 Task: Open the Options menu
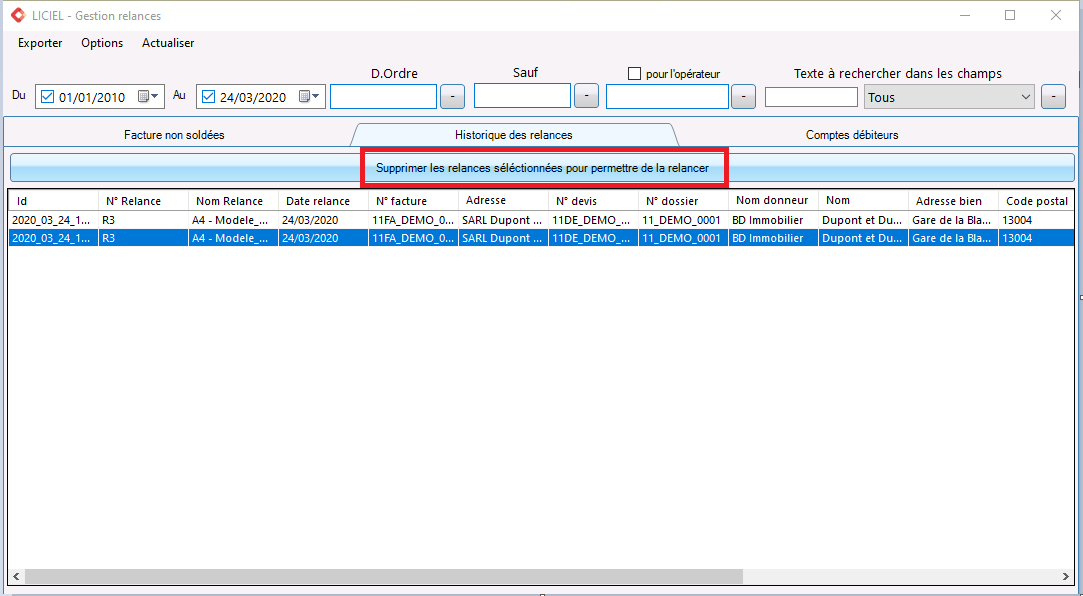coord(102,43)
